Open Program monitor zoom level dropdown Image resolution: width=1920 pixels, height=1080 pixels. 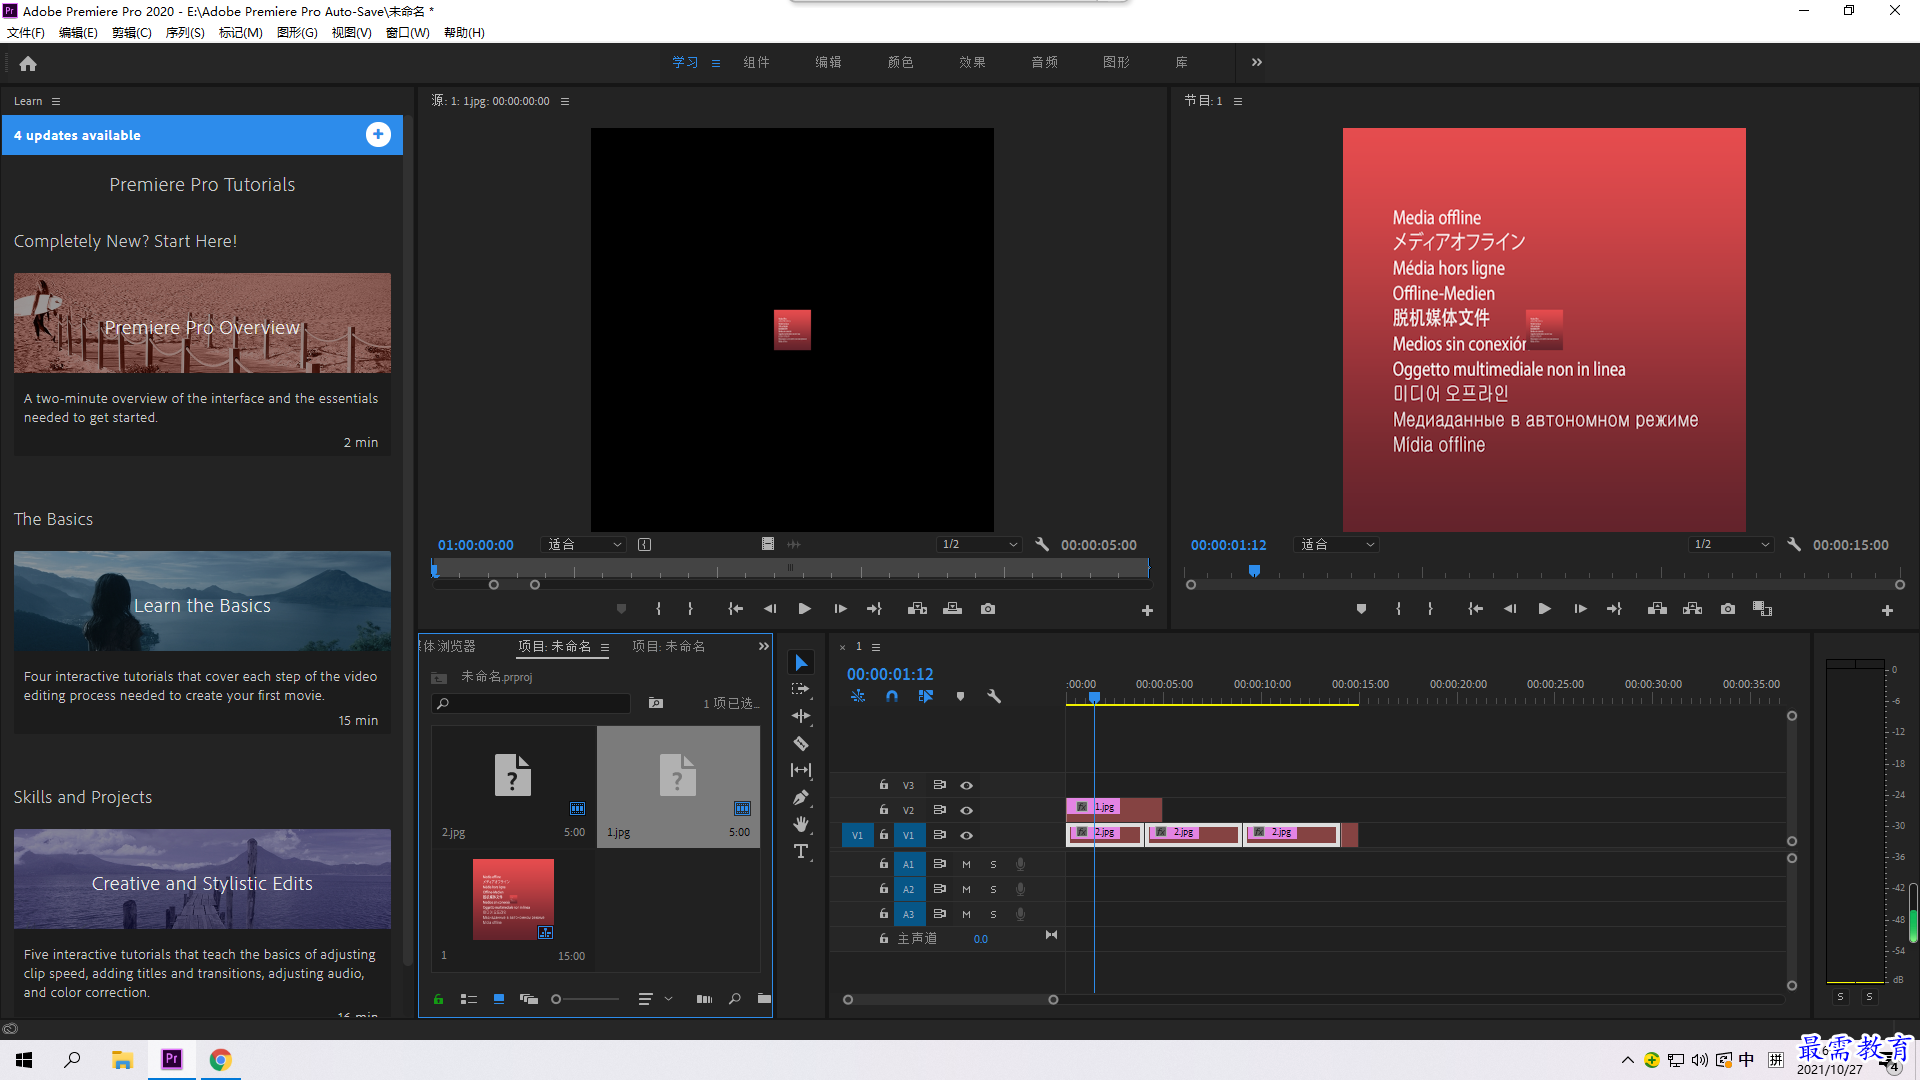[x=1335, y=545]
